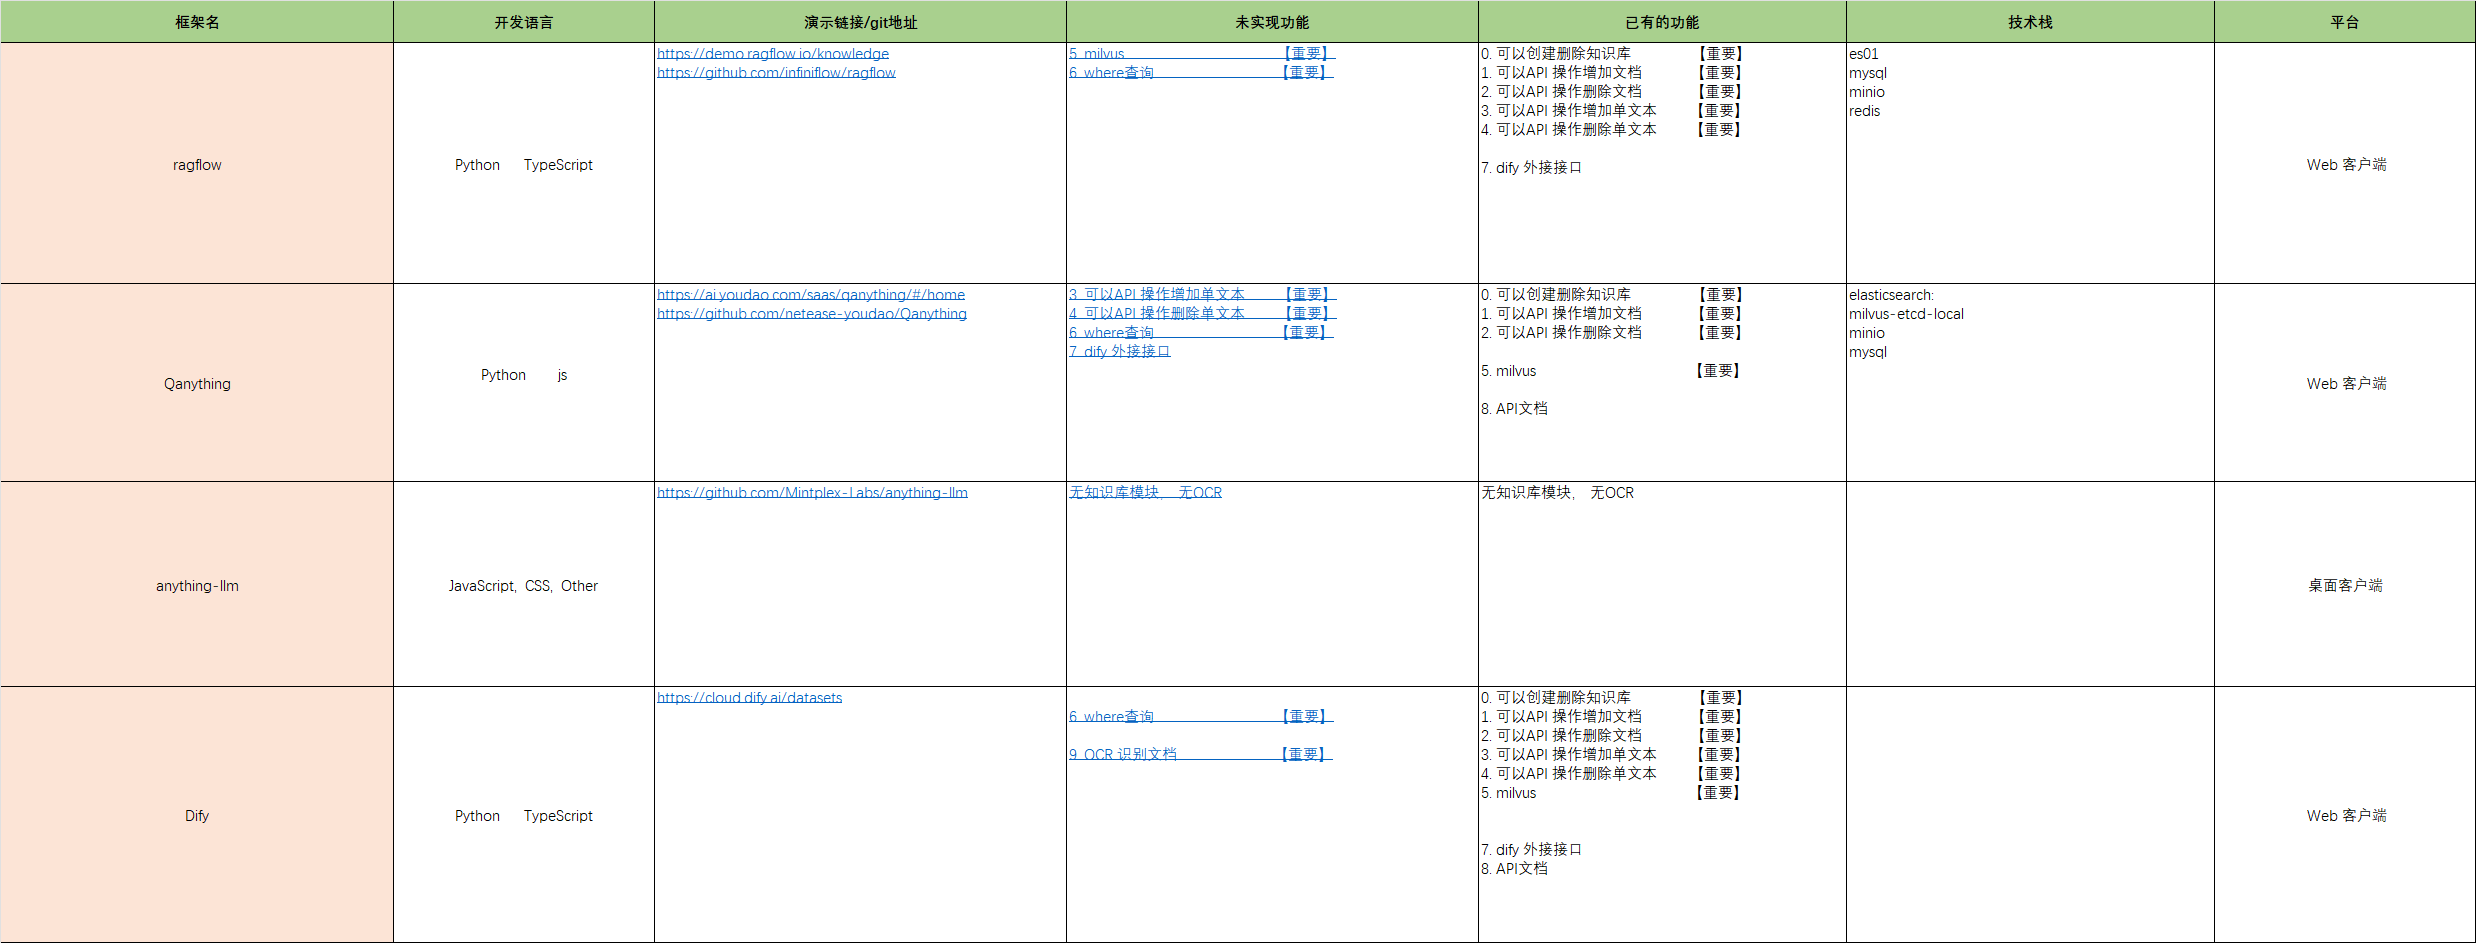The image size is (2476, 943).
Task: Click the '桌面客户端' platform cell
Action: pos(2345,585)
